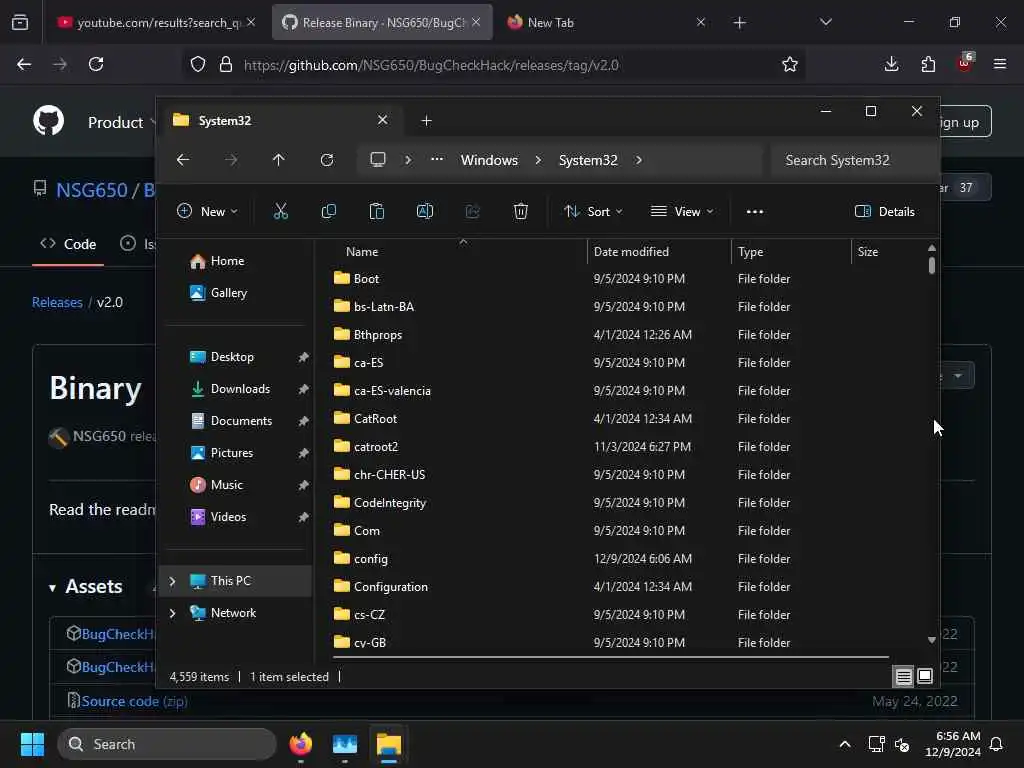This screenshot has height=768, width=1024.
Task: Open the list all tabs dropdown in Firefox
Action: [x=825, y=22]
